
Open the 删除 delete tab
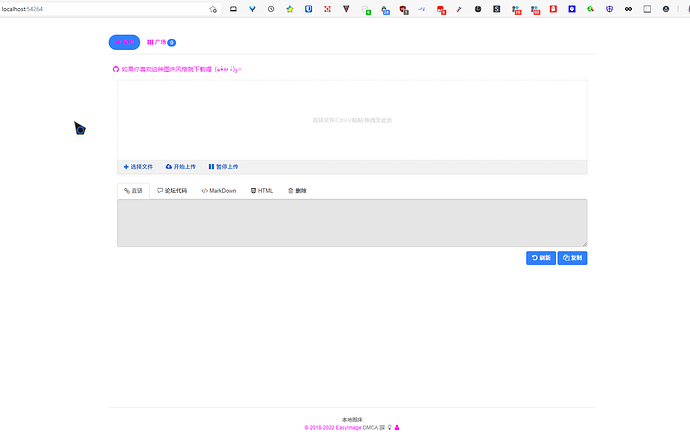pos(297,190)
